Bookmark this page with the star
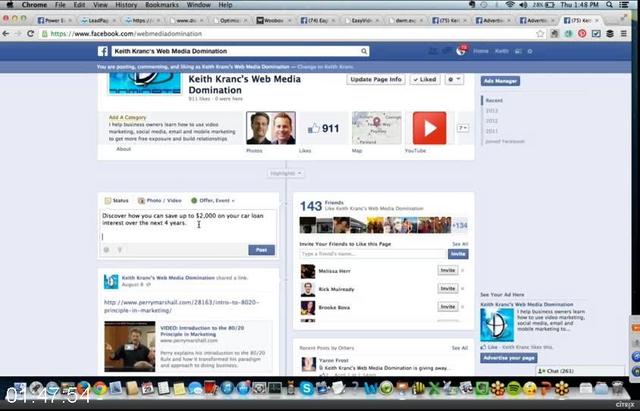 click(540, 33)
